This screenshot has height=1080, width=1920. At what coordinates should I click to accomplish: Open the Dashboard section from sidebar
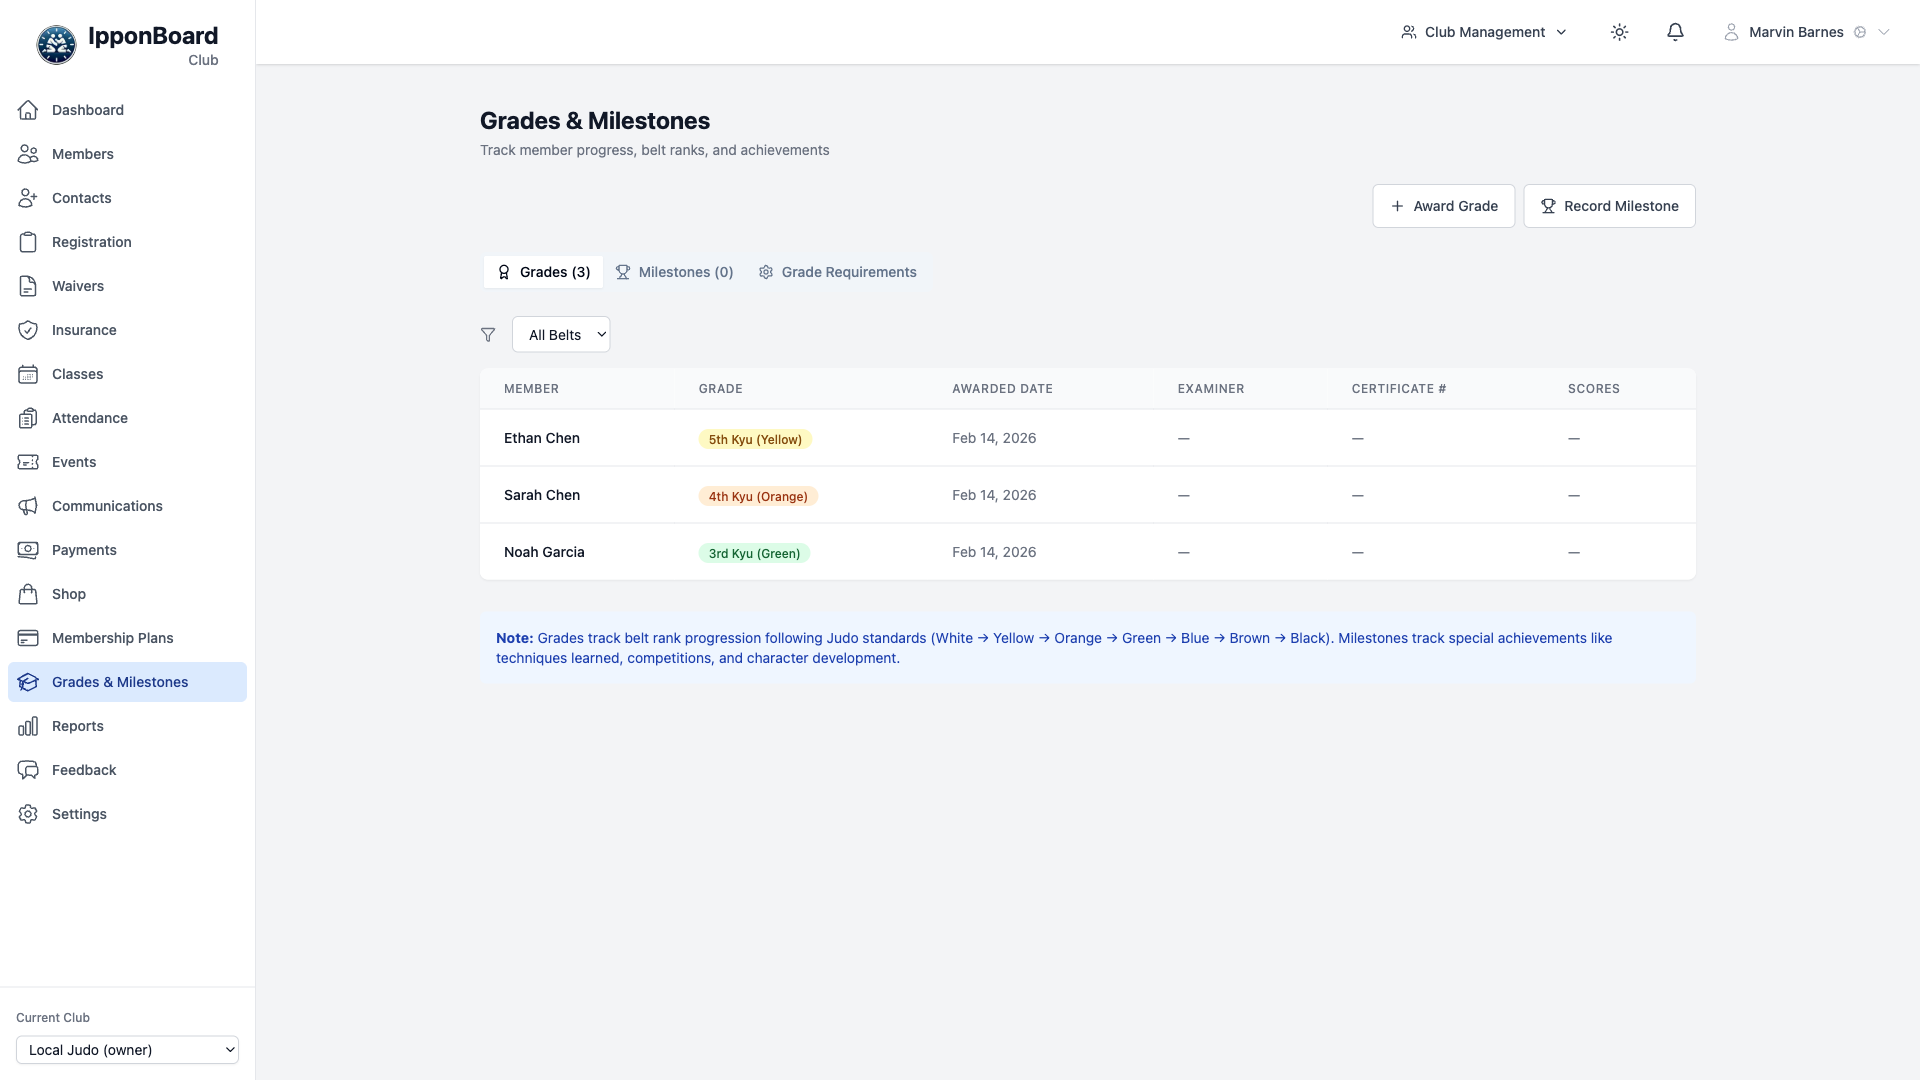tap(87, 110)
